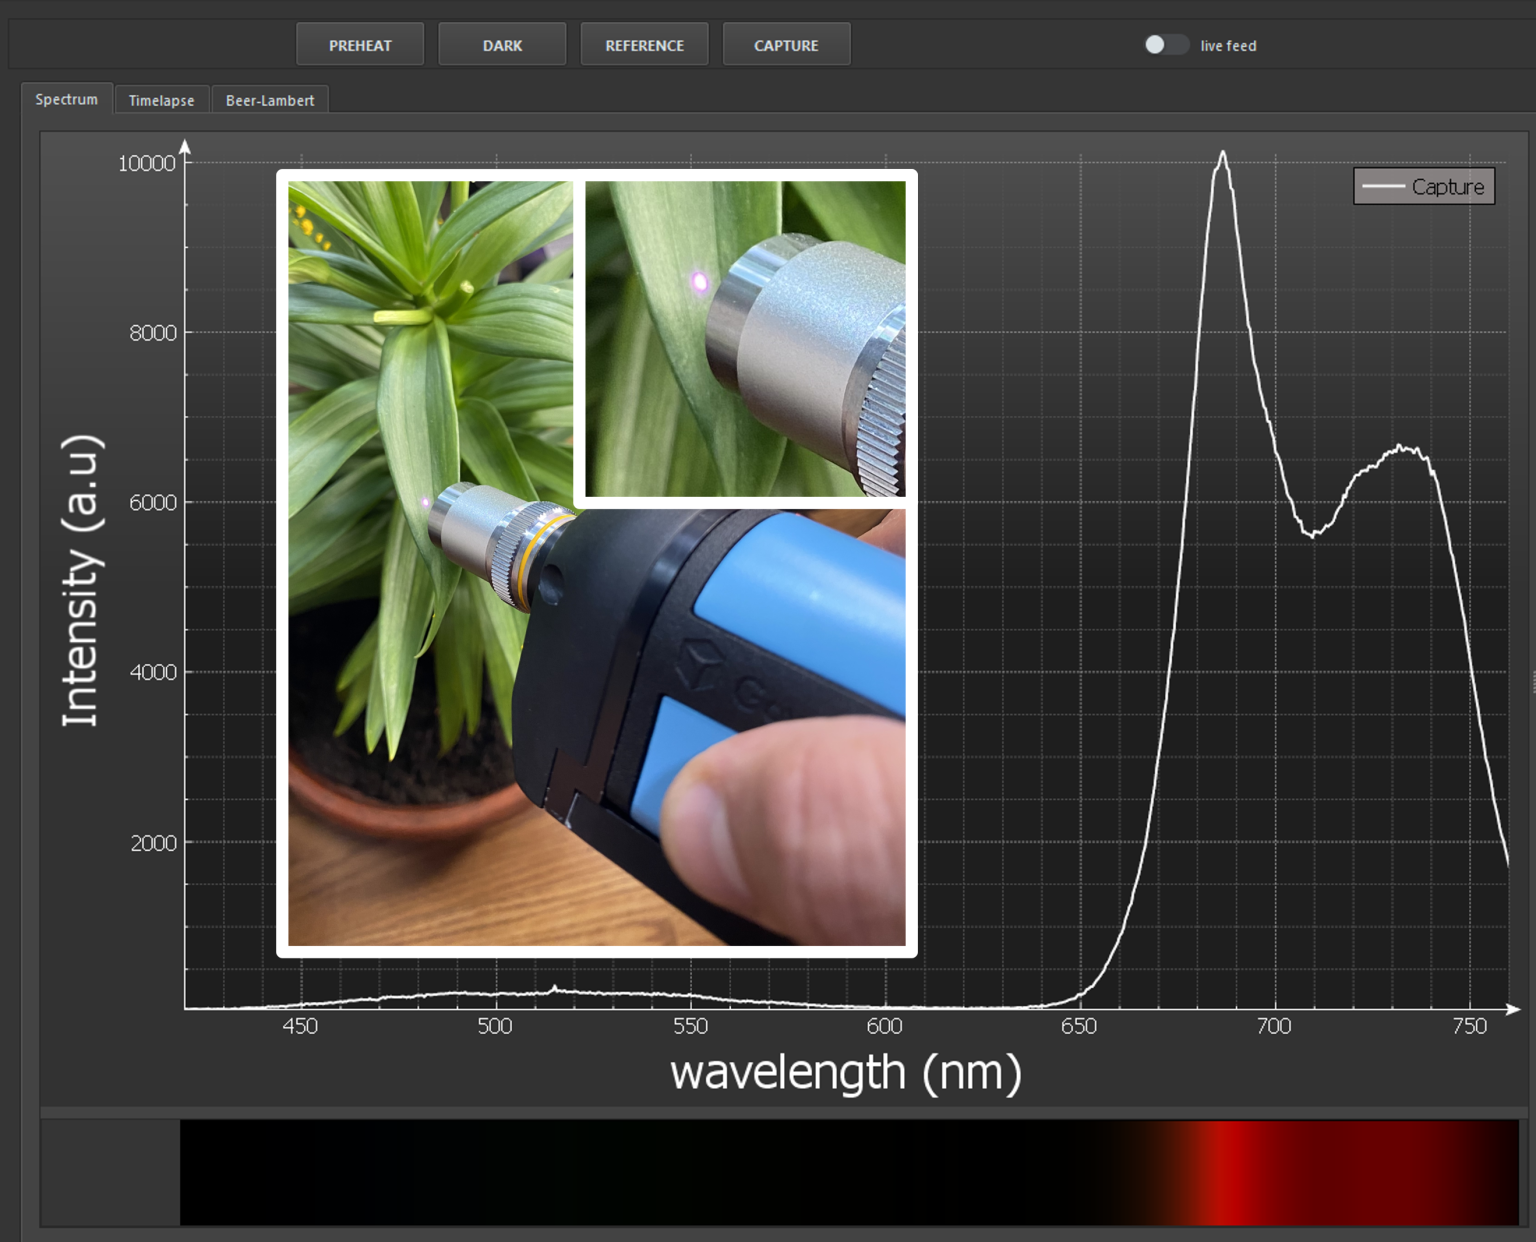1536x1242 pixels.
Task: Click the wavelength (nm) axis label
Action: point(846,1071)
